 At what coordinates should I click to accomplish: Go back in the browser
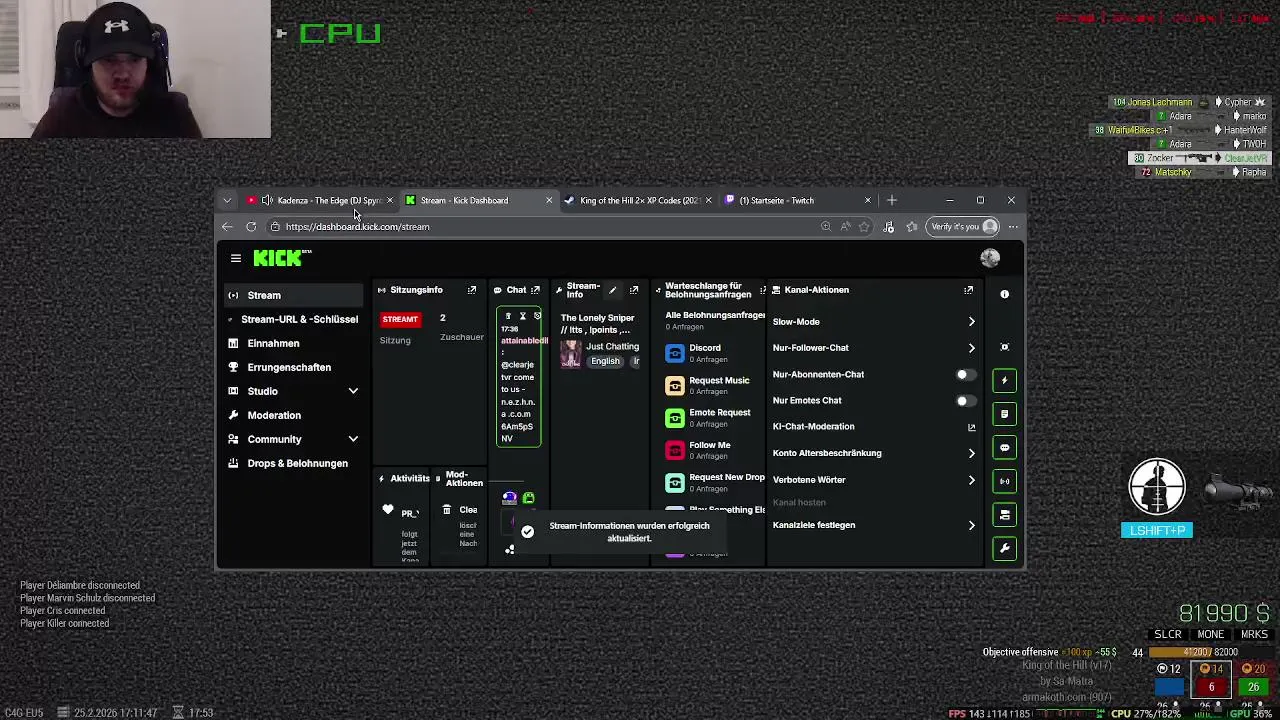[x=227, y=227]
